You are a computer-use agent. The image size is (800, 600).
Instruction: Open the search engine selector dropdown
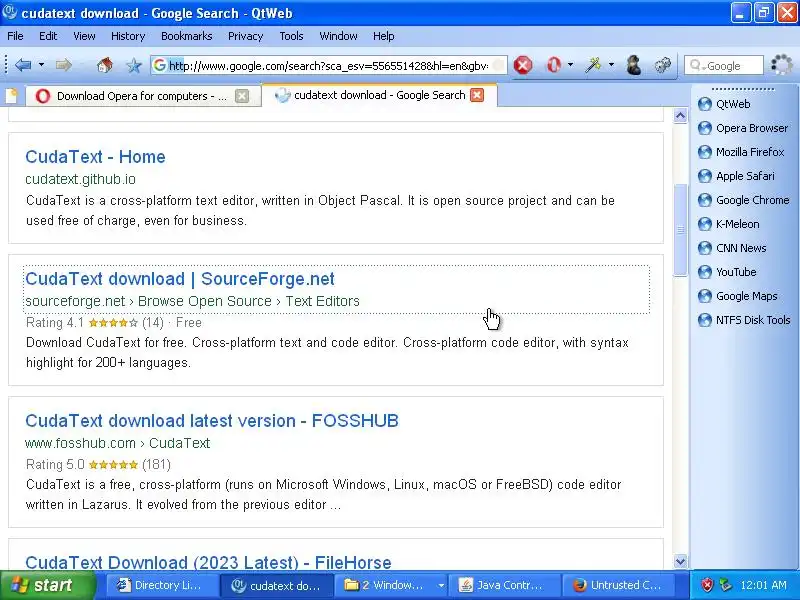tap(697, 66)
